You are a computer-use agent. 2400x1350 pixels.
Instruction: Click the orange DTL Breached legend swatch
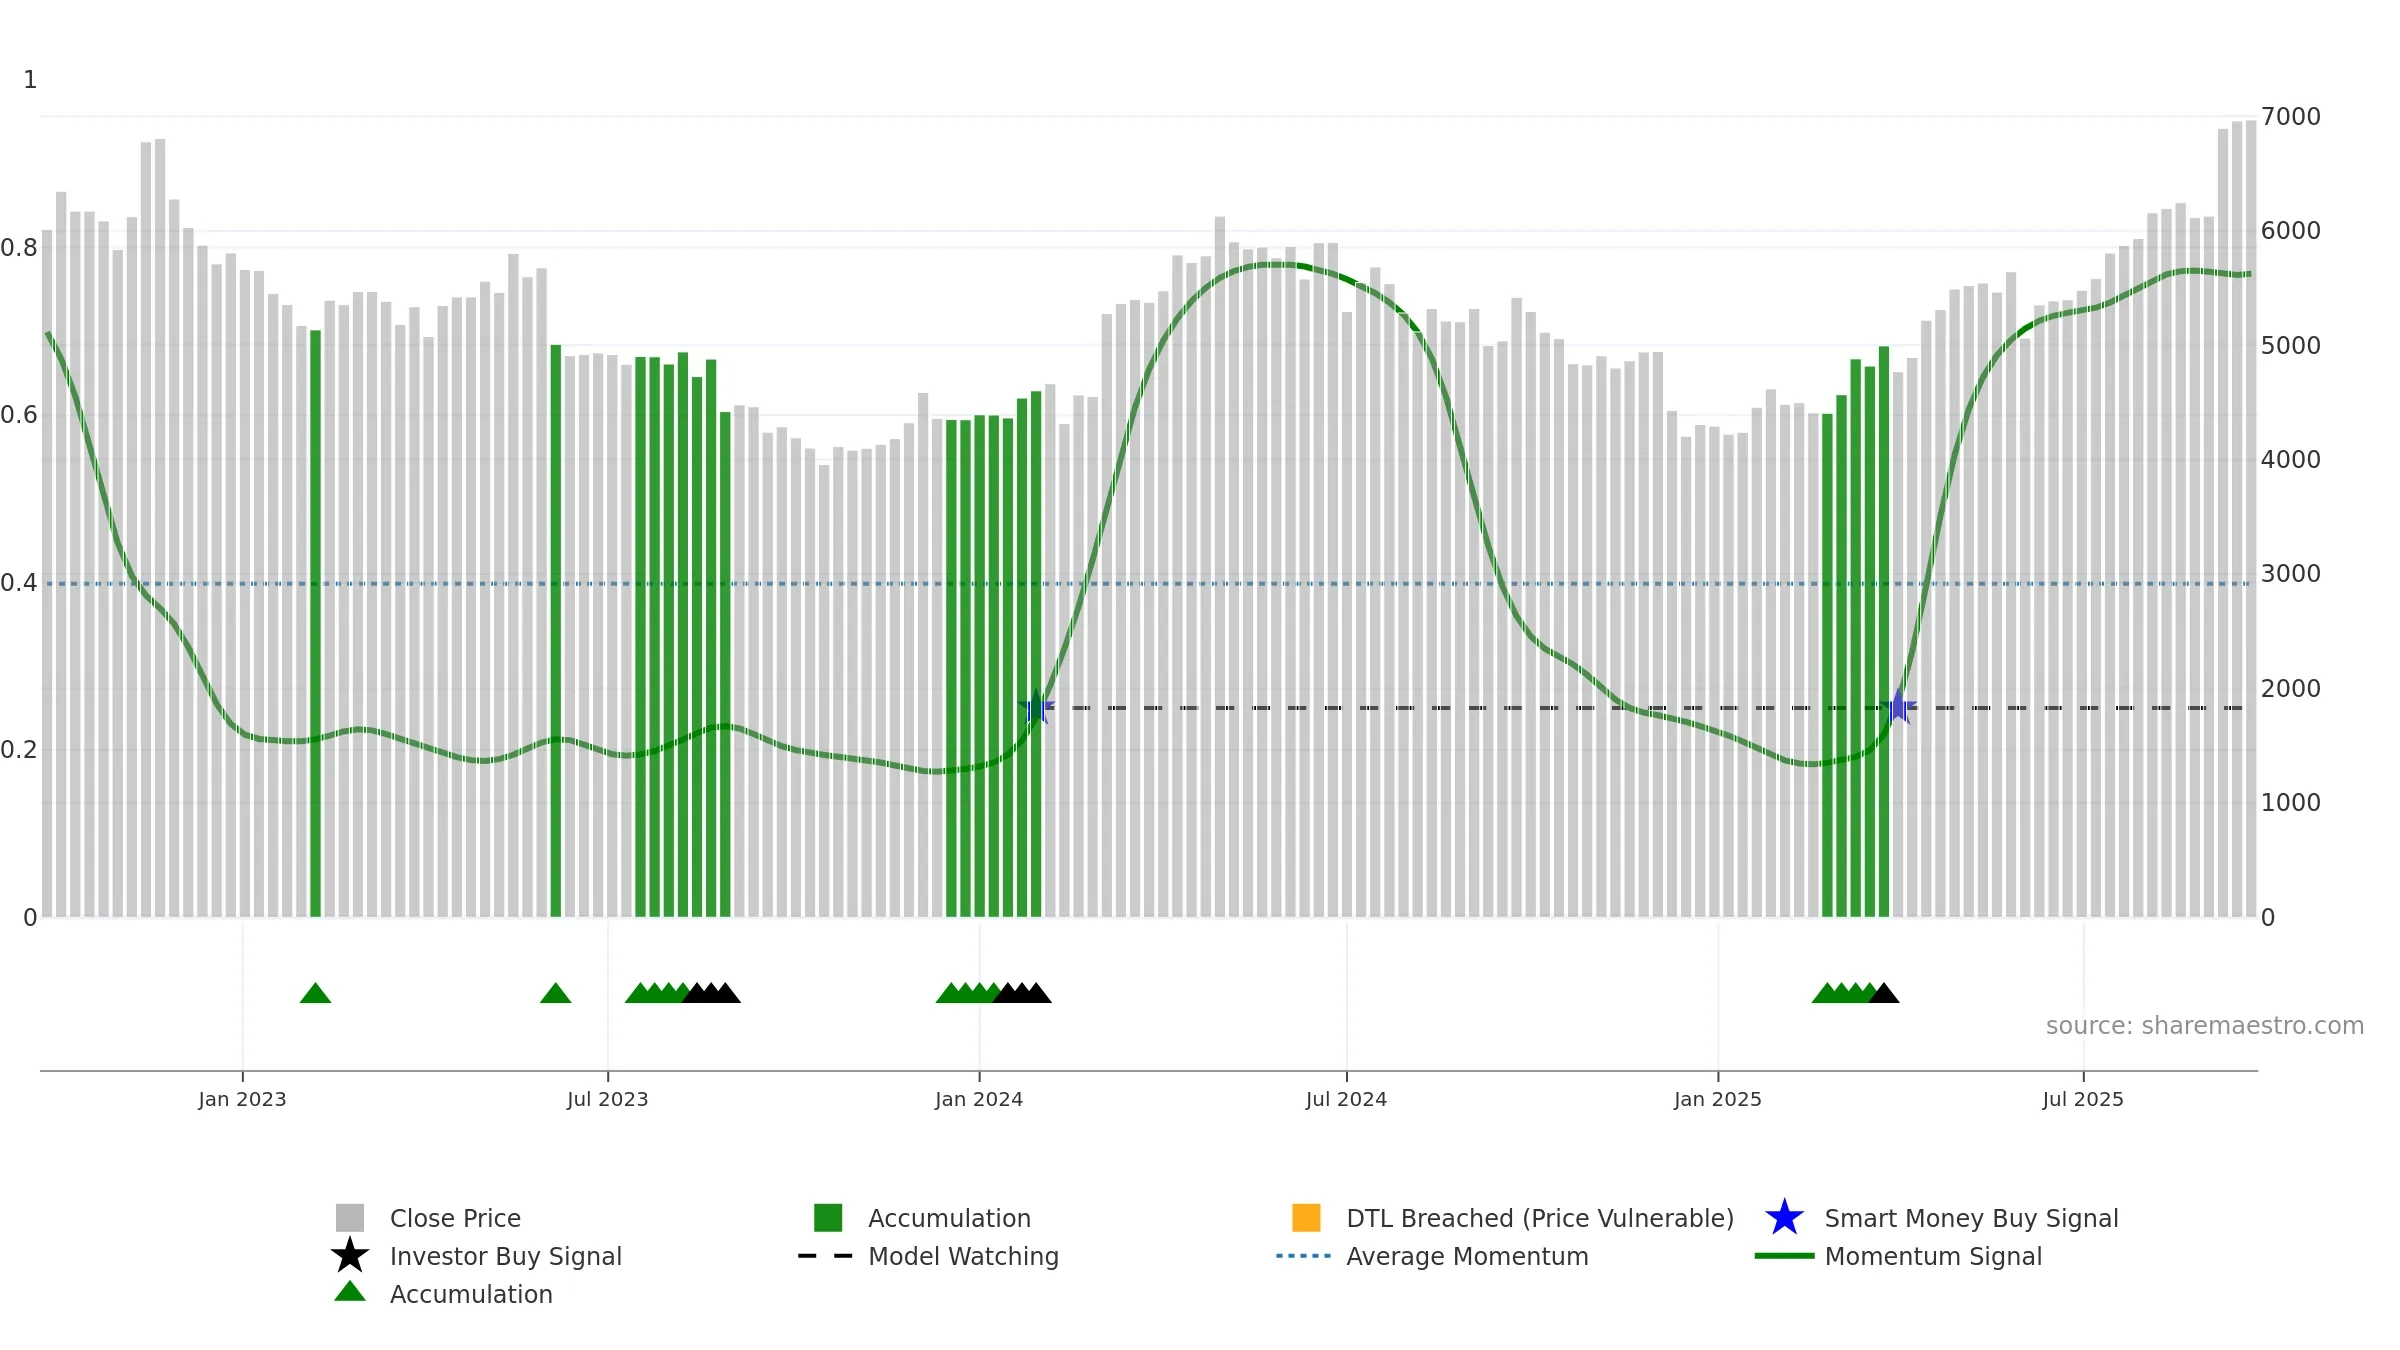1306,1217
